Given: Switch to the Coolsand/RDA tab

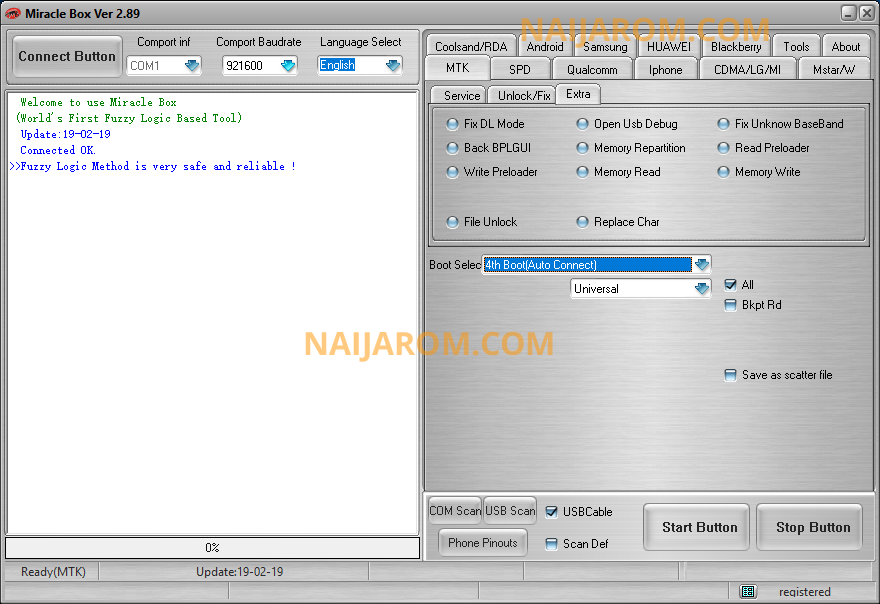Looking at the screenshot, I should tap(471, 47).
